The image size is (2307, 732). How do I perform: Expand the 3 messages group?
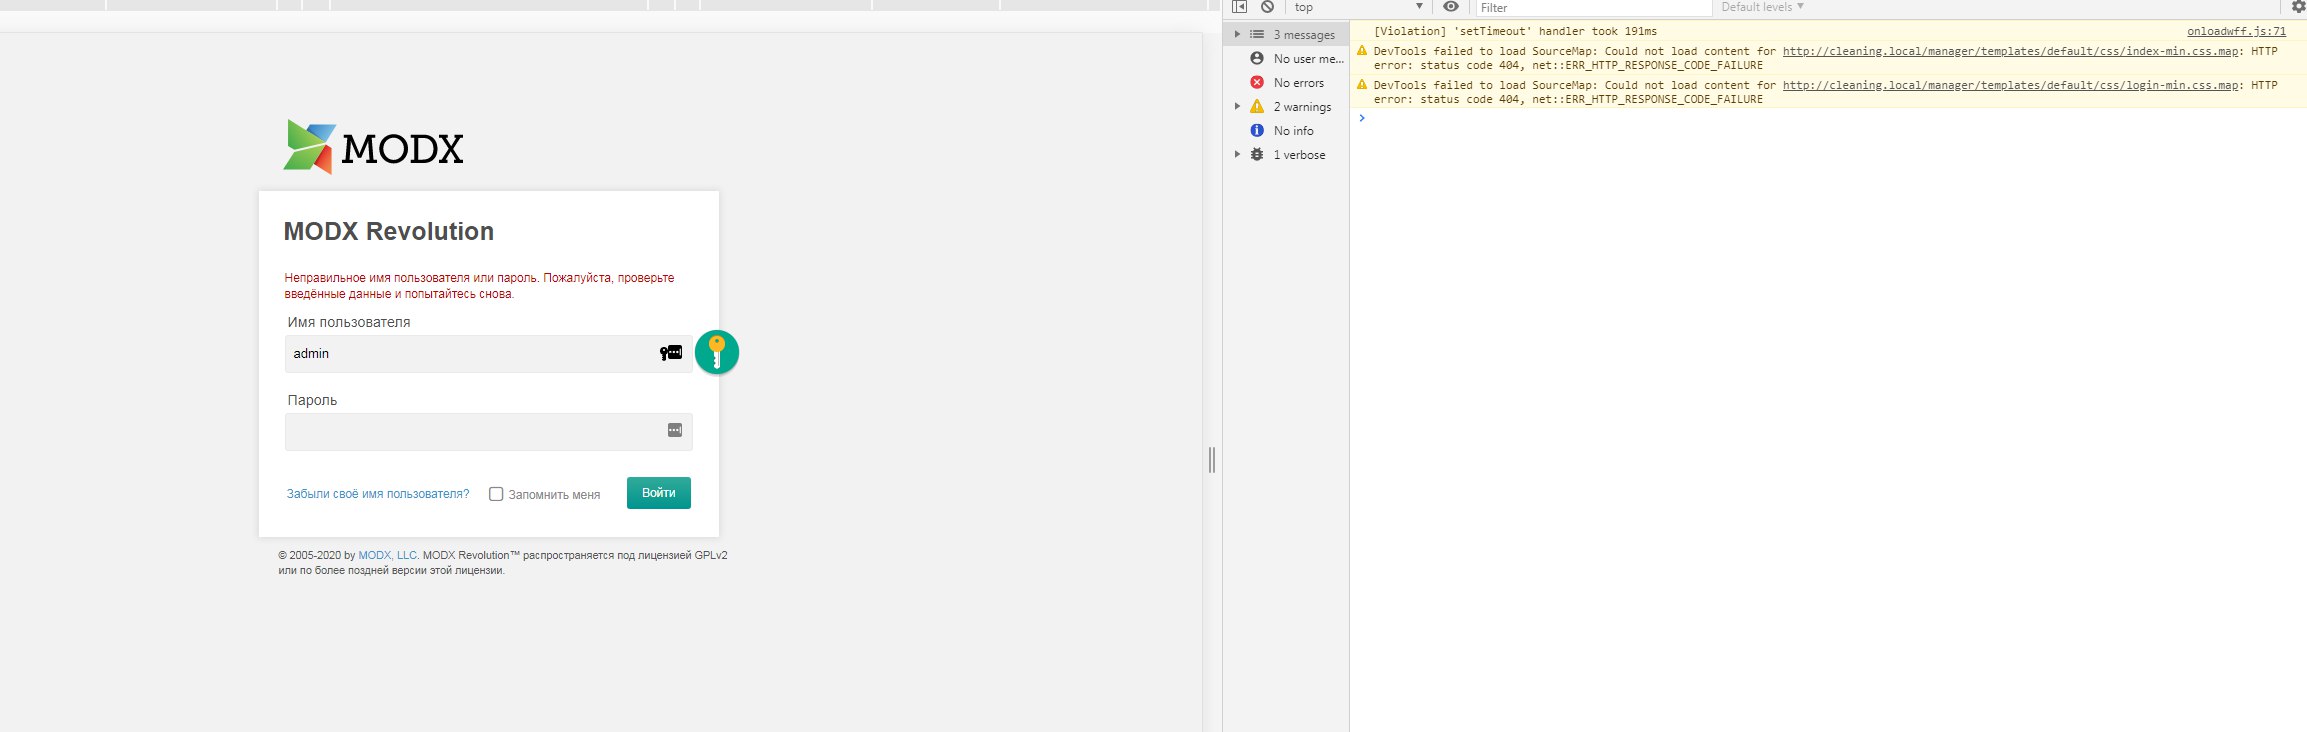tap(1237, 34)
